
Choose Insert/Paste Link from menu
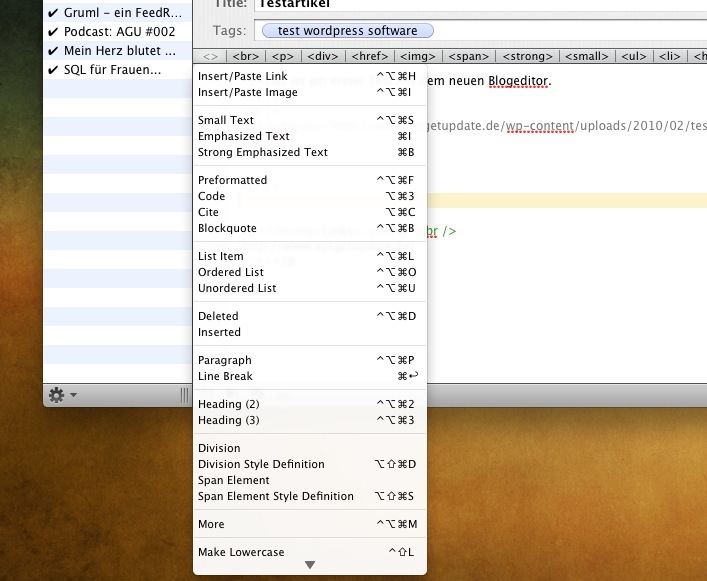pyautogui.click(x=243, y=76)
